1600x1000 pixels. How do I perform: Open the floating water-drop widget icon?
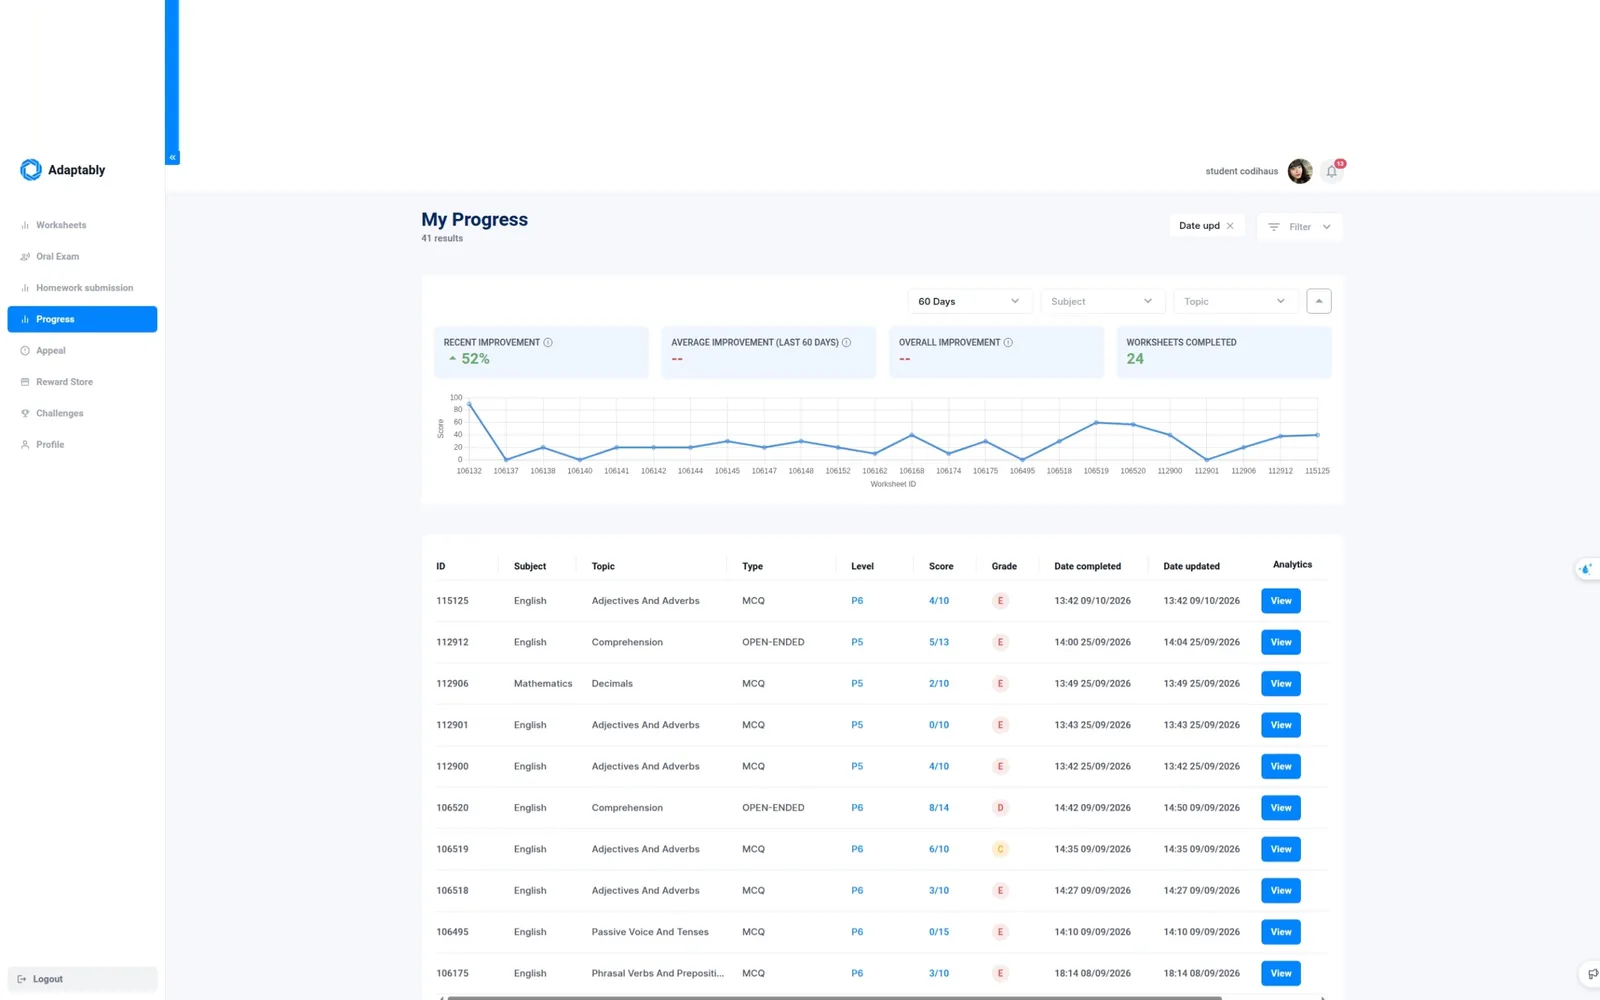click(x=1586, y=569)
